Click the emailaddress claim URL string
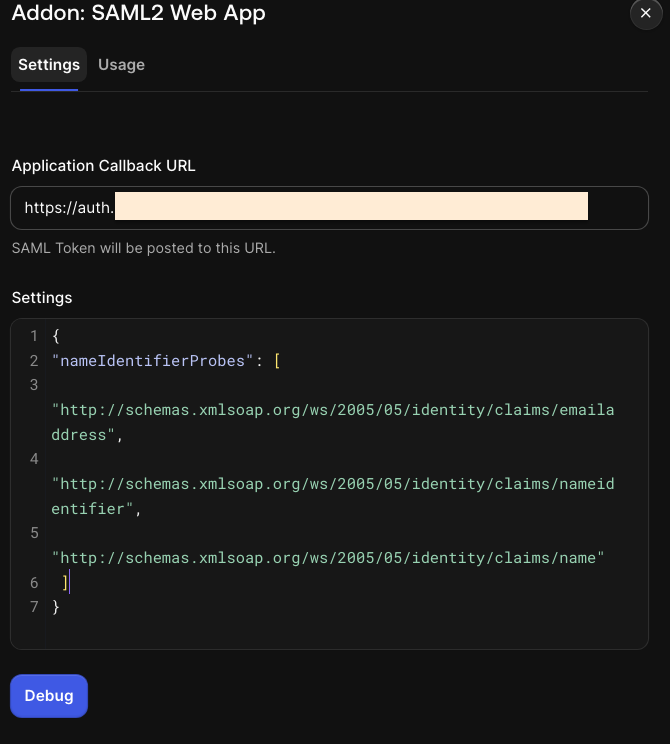 coord(333,422)
